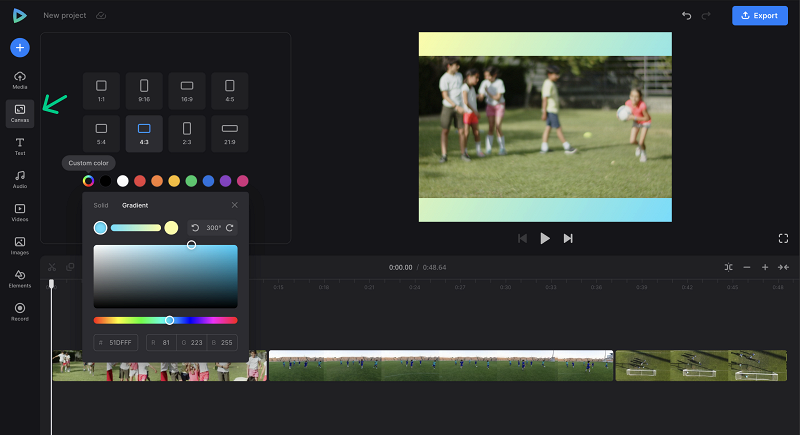Open the Record sidebar panel

[20, 312]
